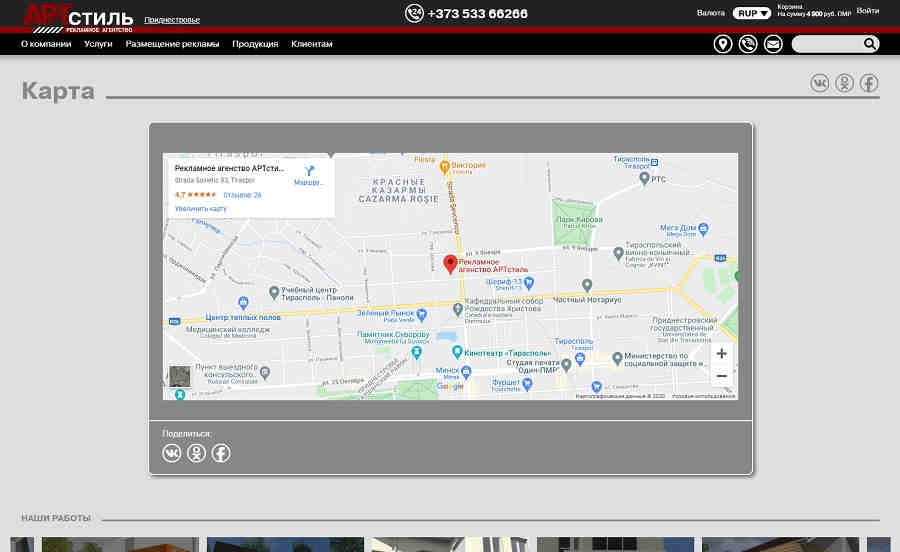
Task: Share via Facebook icon under the map
Action: (x=220, y=453)
